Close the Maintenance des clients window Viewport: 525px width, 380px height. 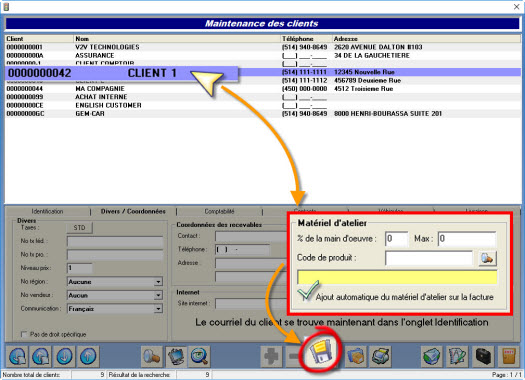click(x=517, y=7)
